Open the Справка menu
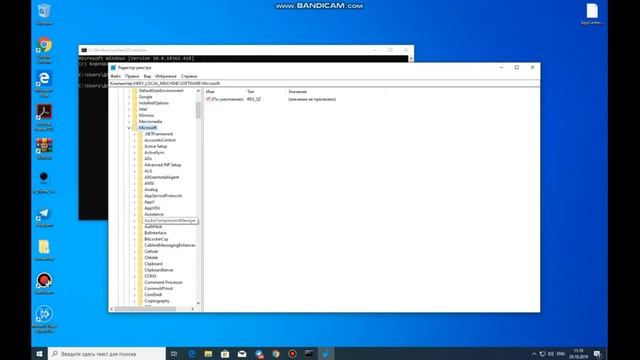This screenshot has width=640, height=360. coord(189,76)
